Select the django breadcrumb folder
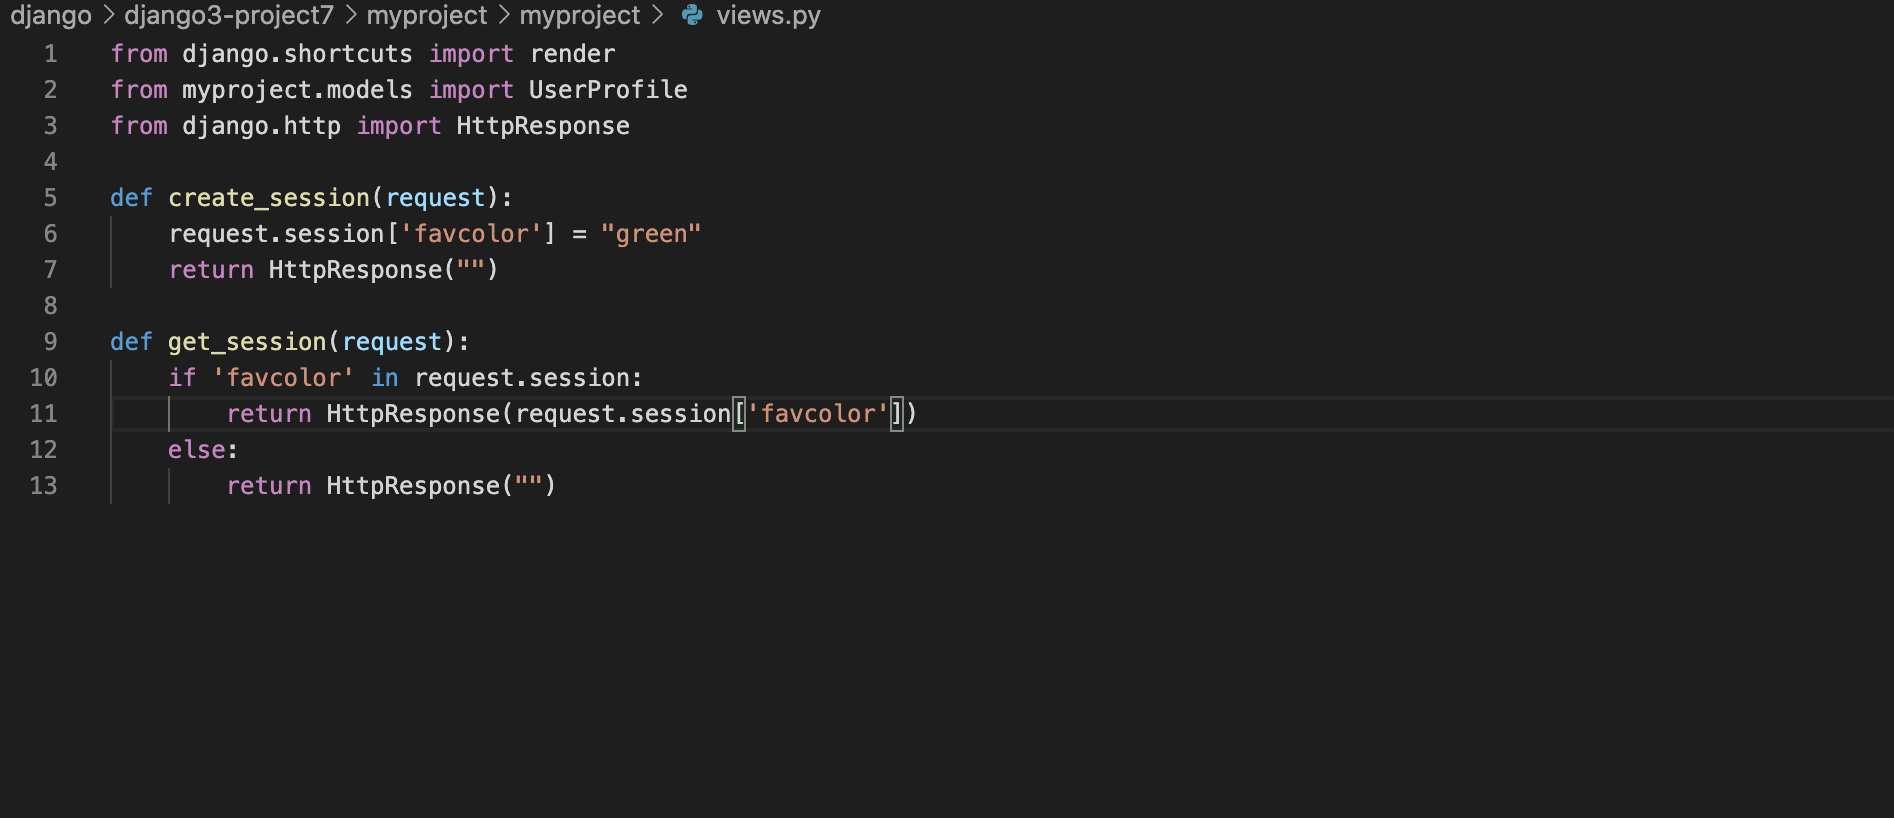This screenshot has width=1894, height=818. tap(51, 15)
